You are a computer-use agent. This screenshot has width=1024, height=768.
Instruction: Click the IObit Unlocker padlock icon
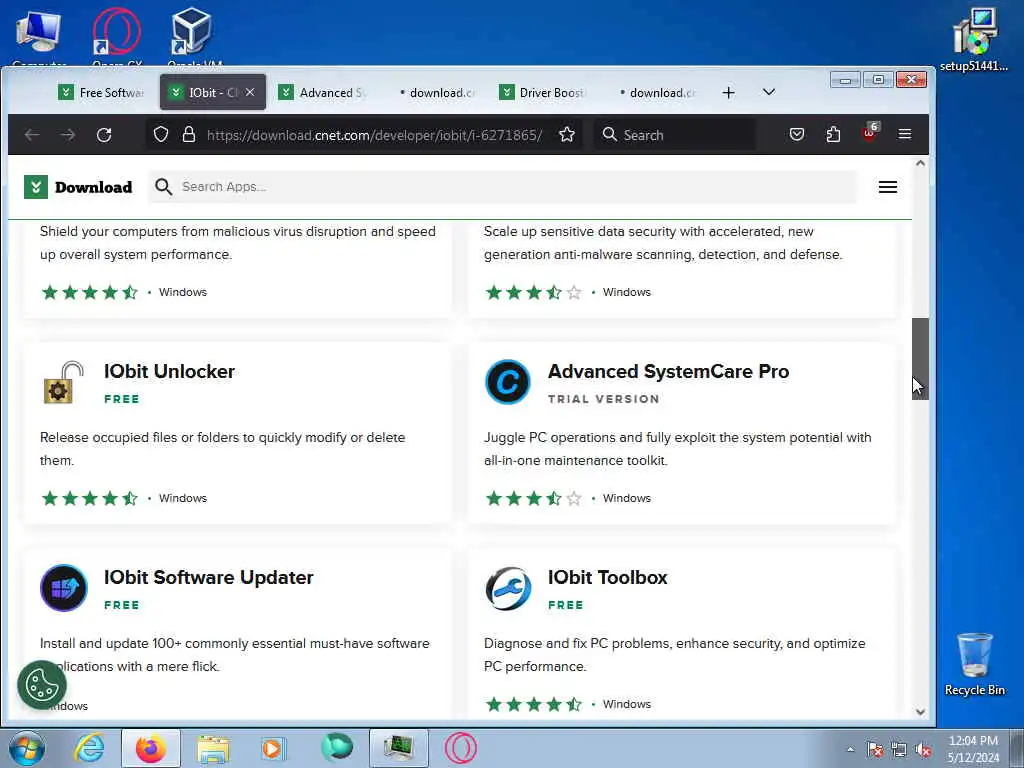click(63, 383)
